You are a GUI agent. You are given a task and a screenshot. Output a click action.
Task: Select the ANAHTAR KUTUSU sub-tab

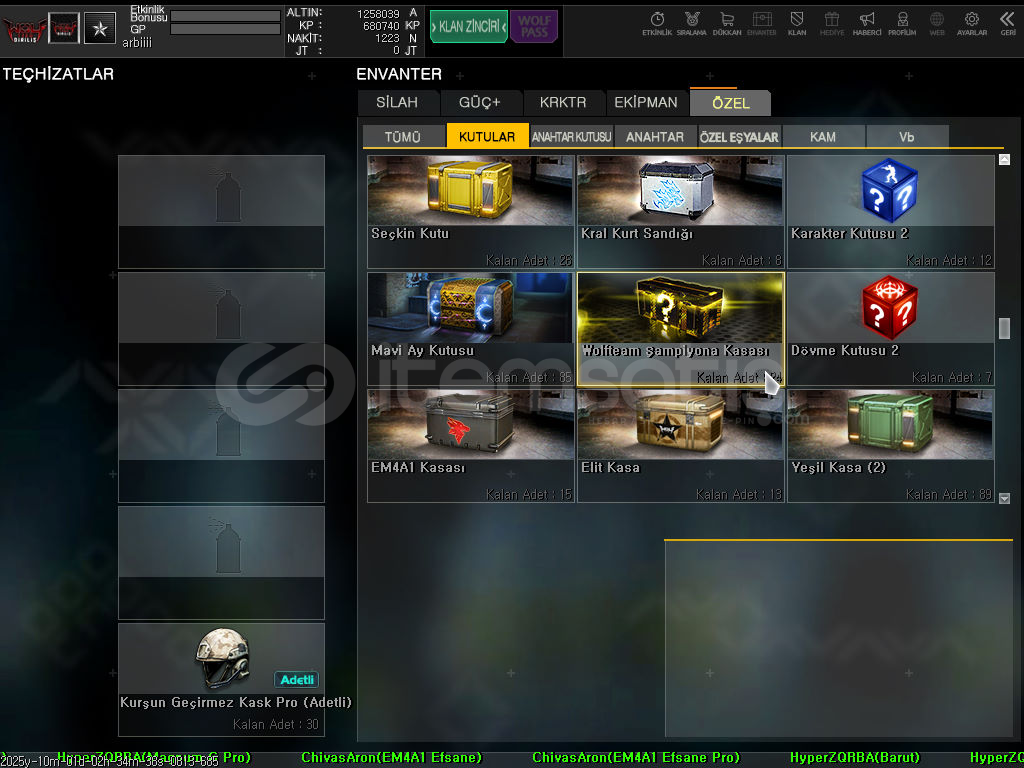coord(571,136)
